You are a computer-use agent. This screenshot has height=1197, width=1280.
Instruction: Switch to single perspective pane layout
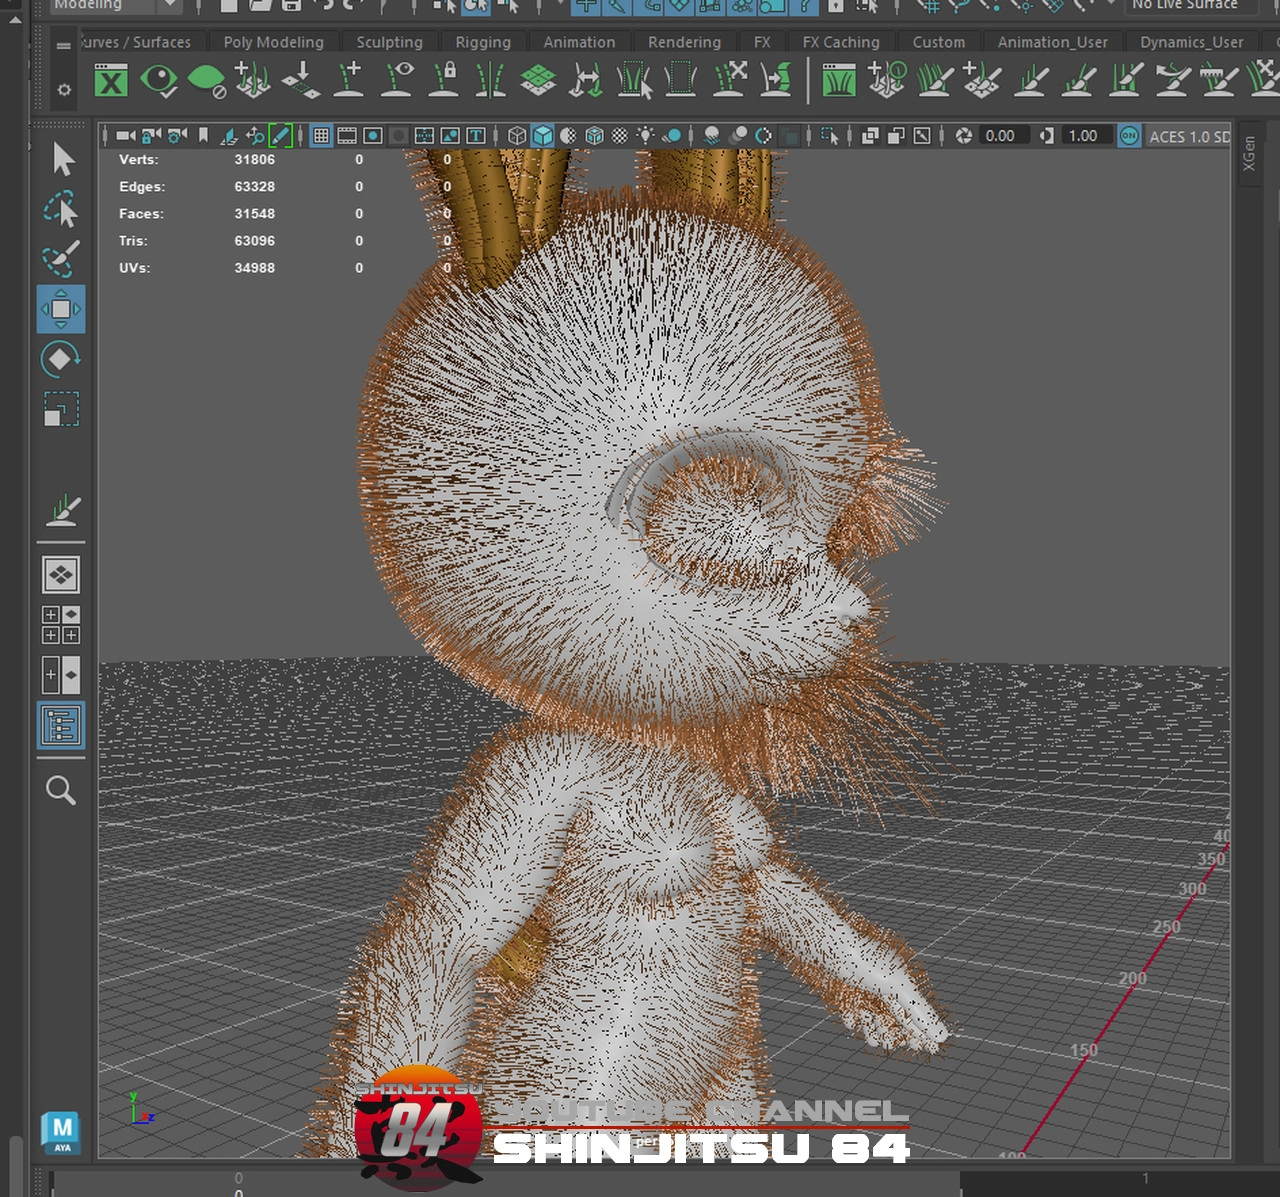61,575
